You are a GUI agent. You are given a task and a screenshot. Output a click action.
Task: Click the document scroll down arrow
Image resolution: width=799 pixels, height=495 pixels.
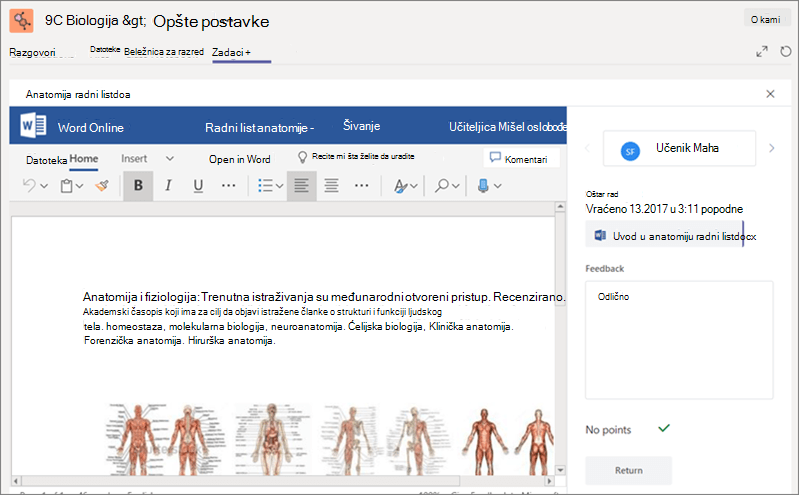560,470
